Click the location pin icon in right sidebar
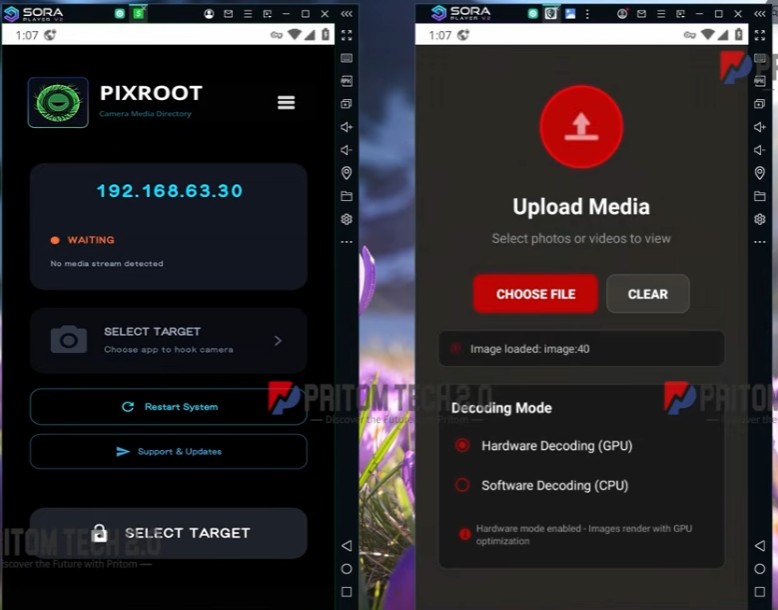 759,173
